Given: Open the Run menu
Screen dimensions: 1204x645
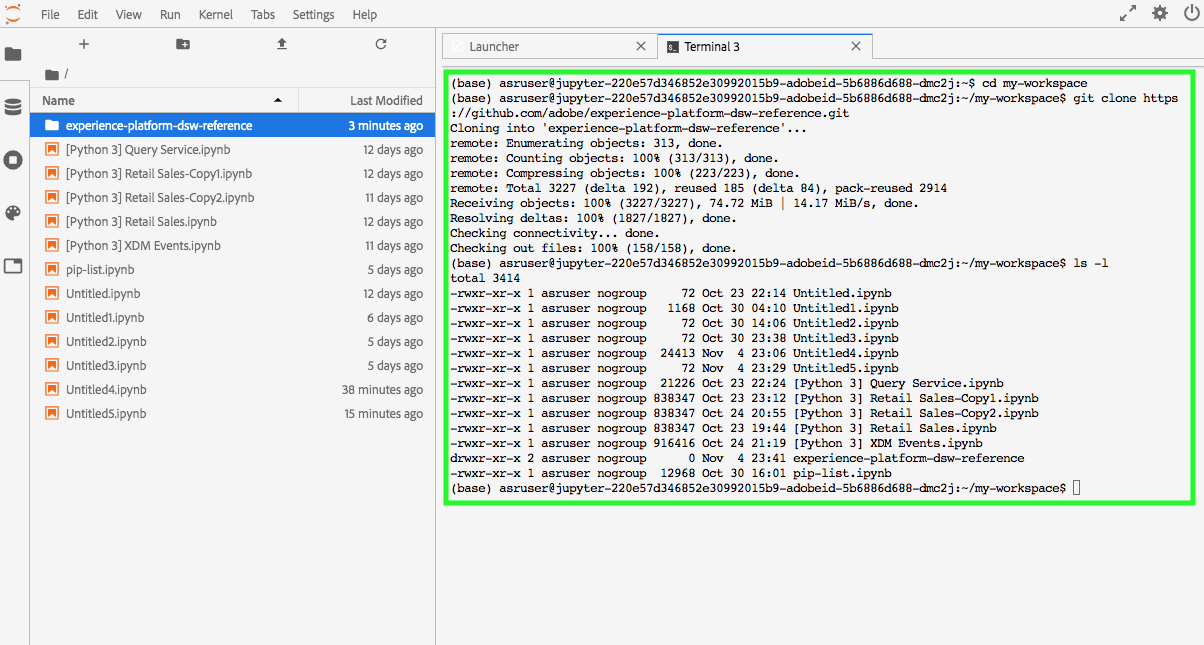Looking at the screenshot, I should click(170, 14).
